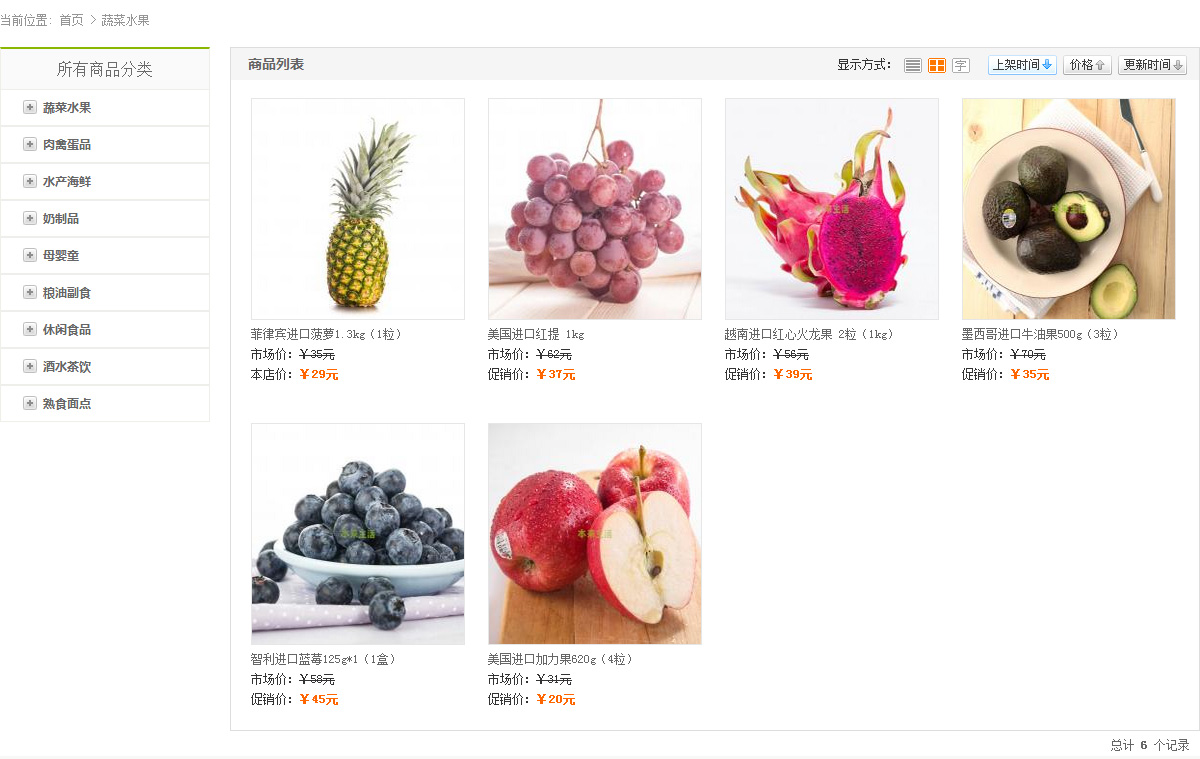View the blueberry product thumbnail
Screen dimensions: 1200x759
pyautogui.click(x=358, y=534)
